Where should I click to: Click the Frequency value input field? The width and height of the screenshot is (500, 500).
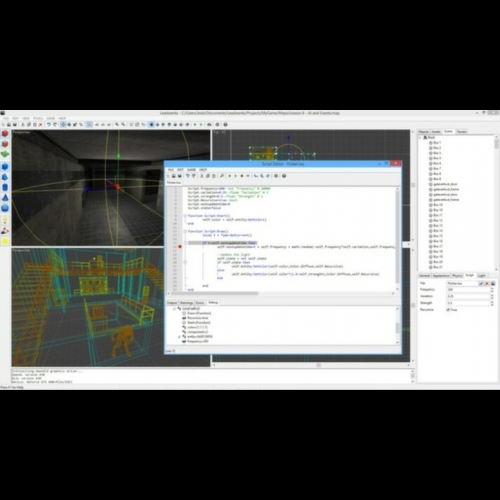(468, 290)
